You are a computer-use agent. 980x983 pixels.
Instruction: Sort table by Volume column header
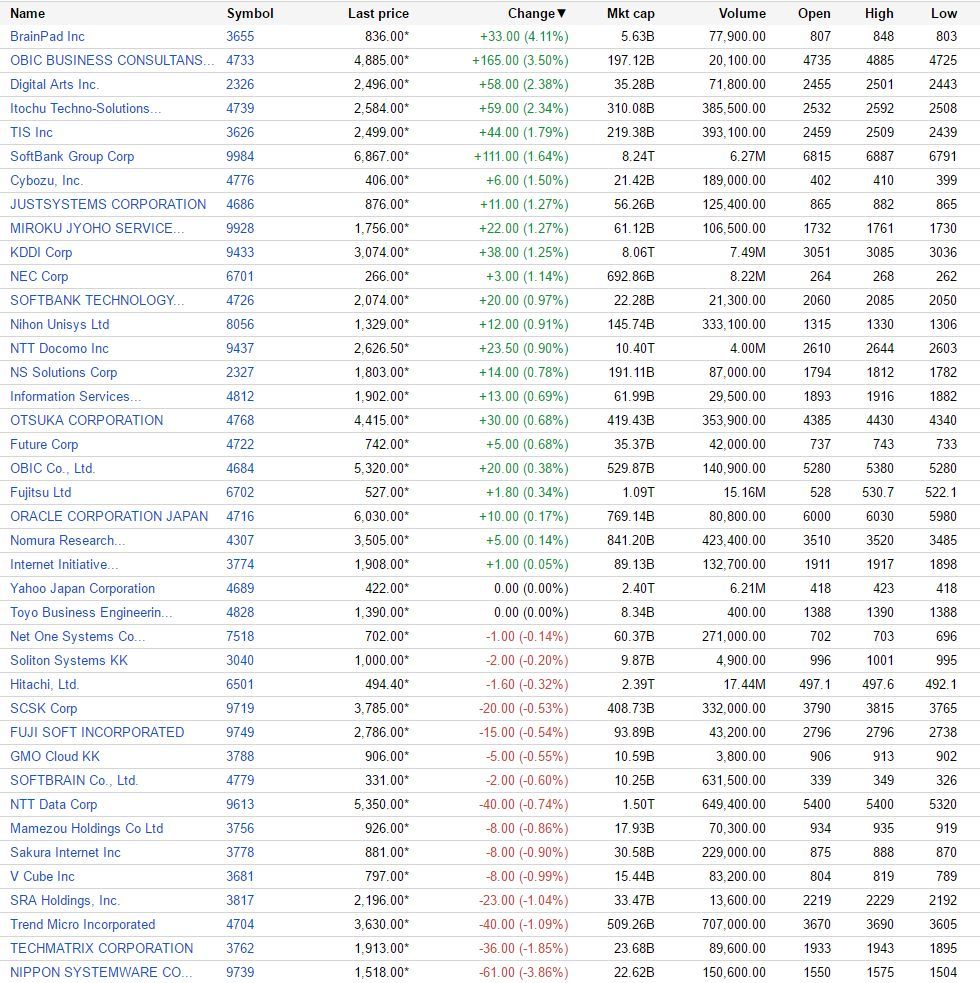click(x=742, y=13)
